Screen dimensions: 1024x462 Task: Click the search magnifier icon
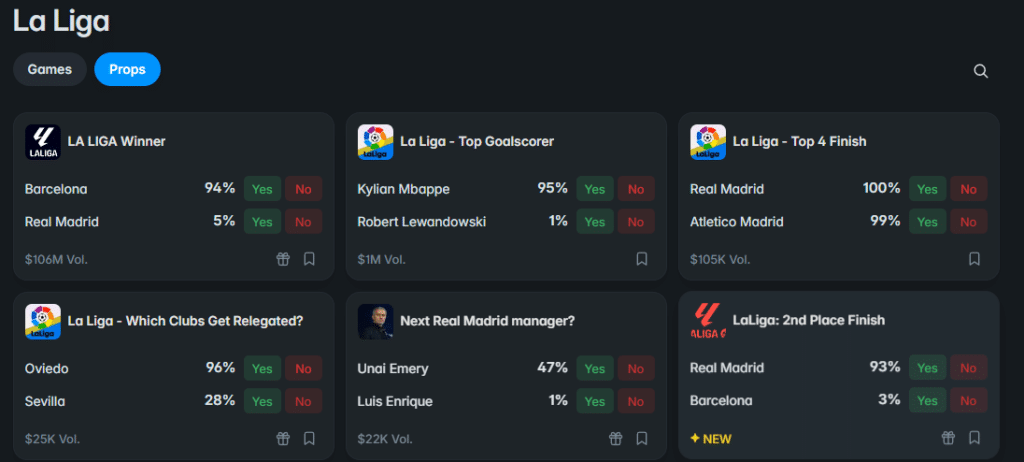point(981,70)
